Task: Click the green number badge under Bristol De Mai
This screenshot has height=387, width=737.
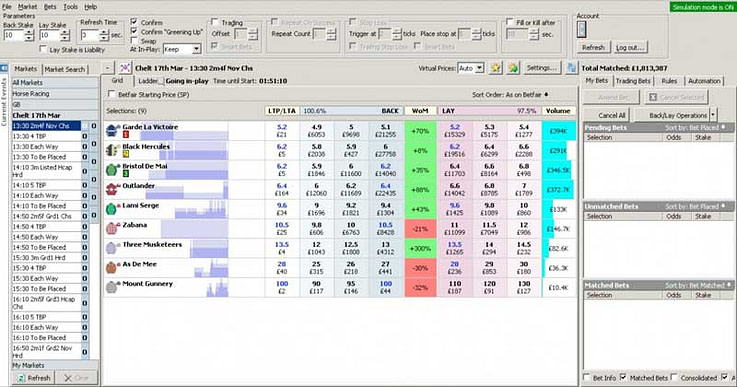Action: tap(125, 174)
